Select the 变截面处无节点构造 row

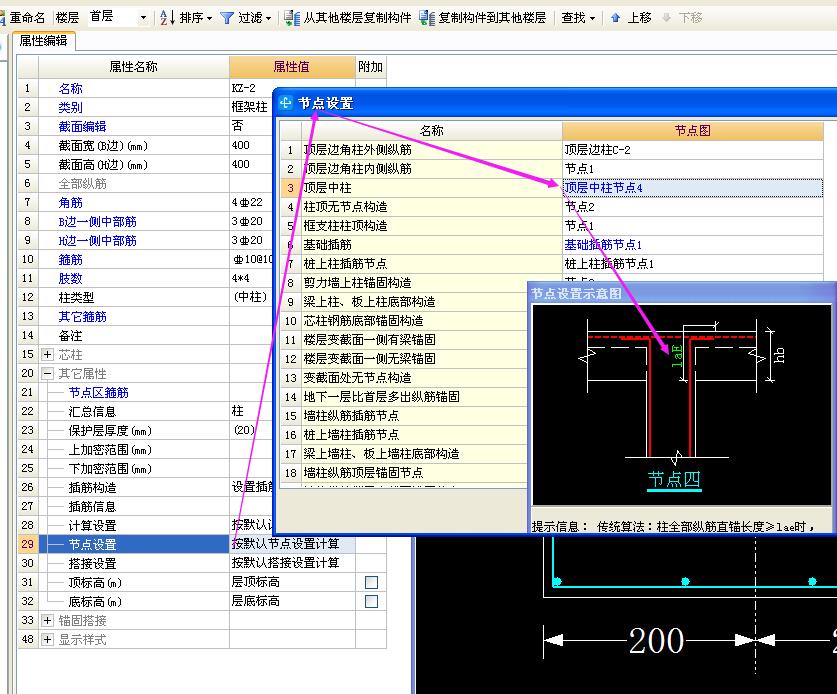pyautogui.click(x=404, y=377)
